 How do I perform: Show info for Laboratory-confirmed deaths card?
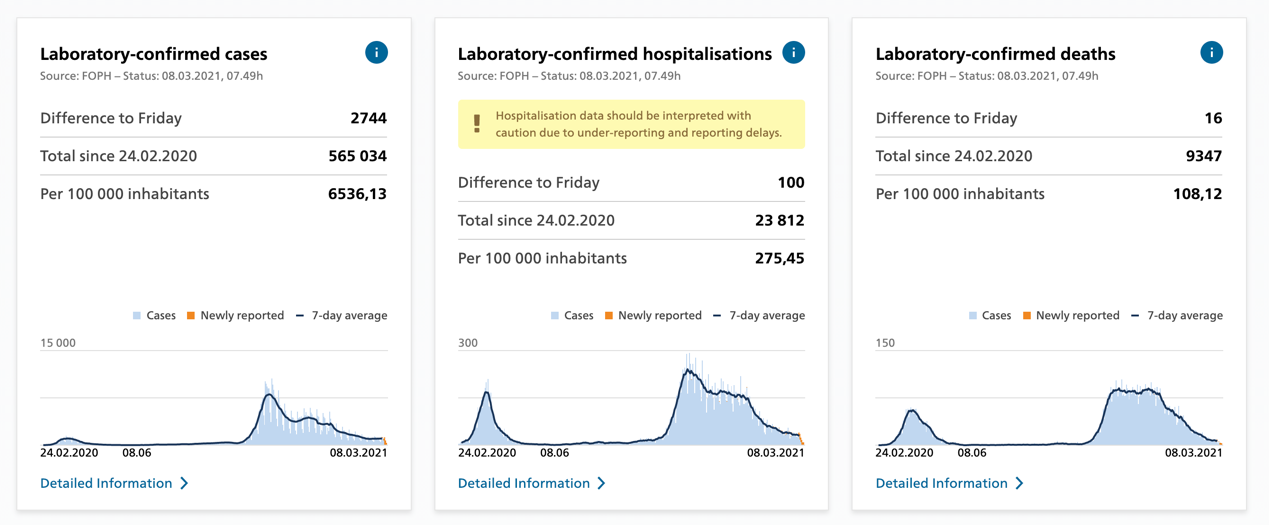(x=1211, y=53)
